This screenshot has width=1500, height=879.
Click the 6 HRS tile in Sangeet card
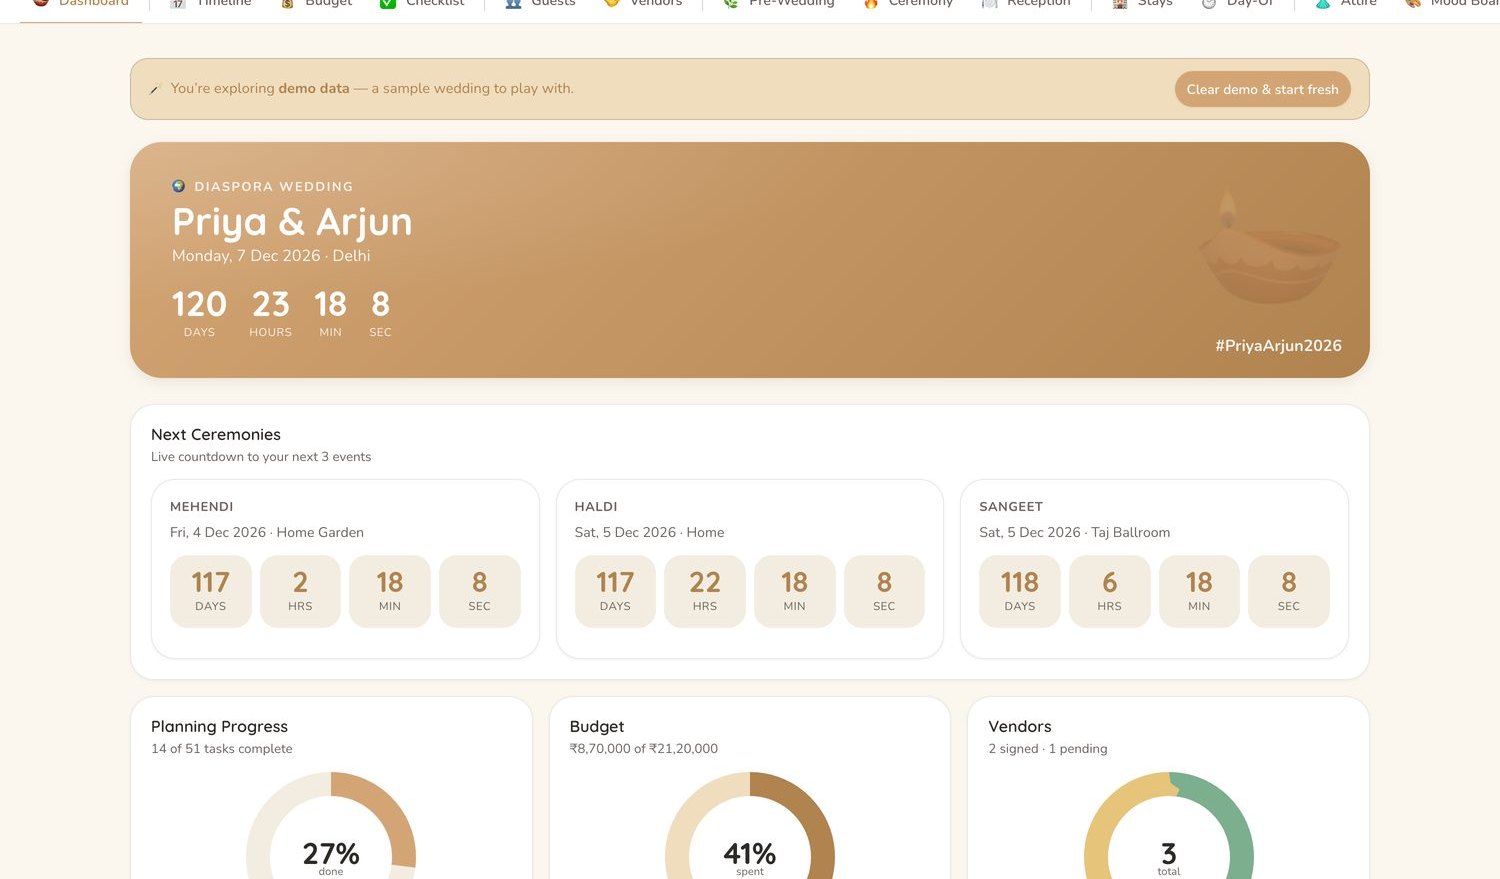coord(1109,591)
